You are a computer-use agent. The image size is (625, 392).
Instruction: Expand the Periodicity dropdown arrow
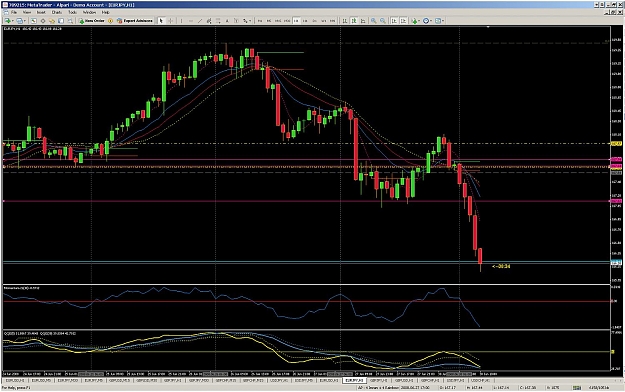click(x=431, y=21)
